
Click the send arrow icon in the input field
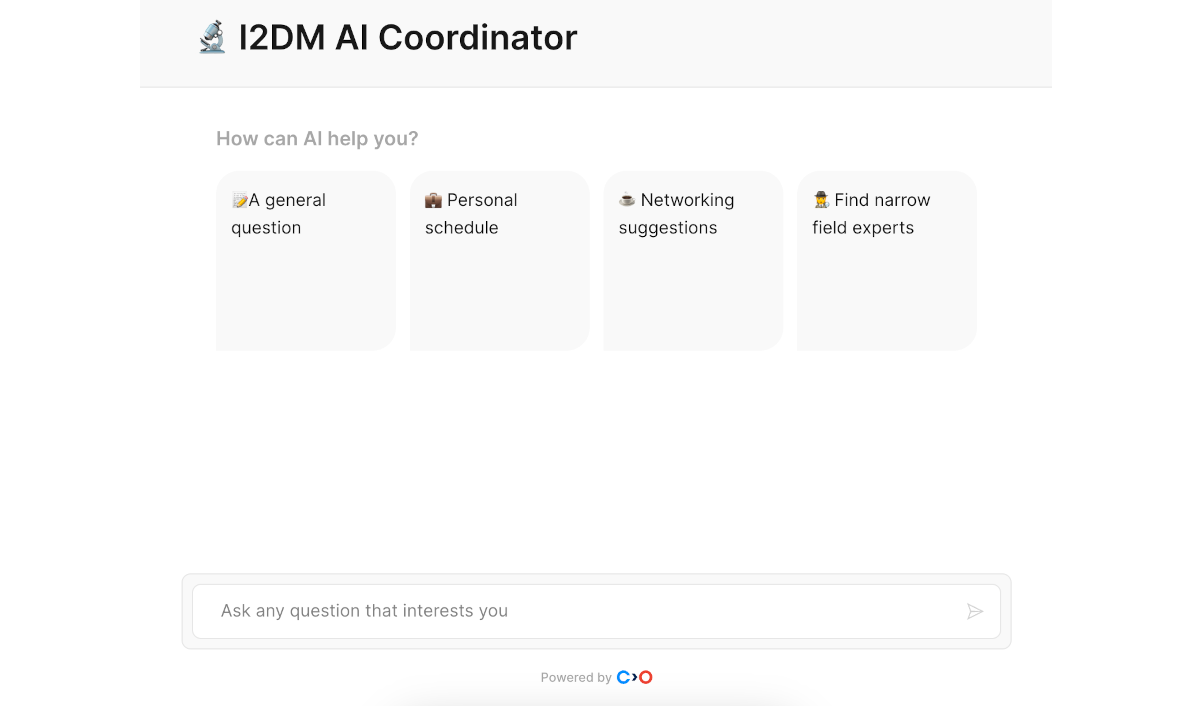(975, 611)
